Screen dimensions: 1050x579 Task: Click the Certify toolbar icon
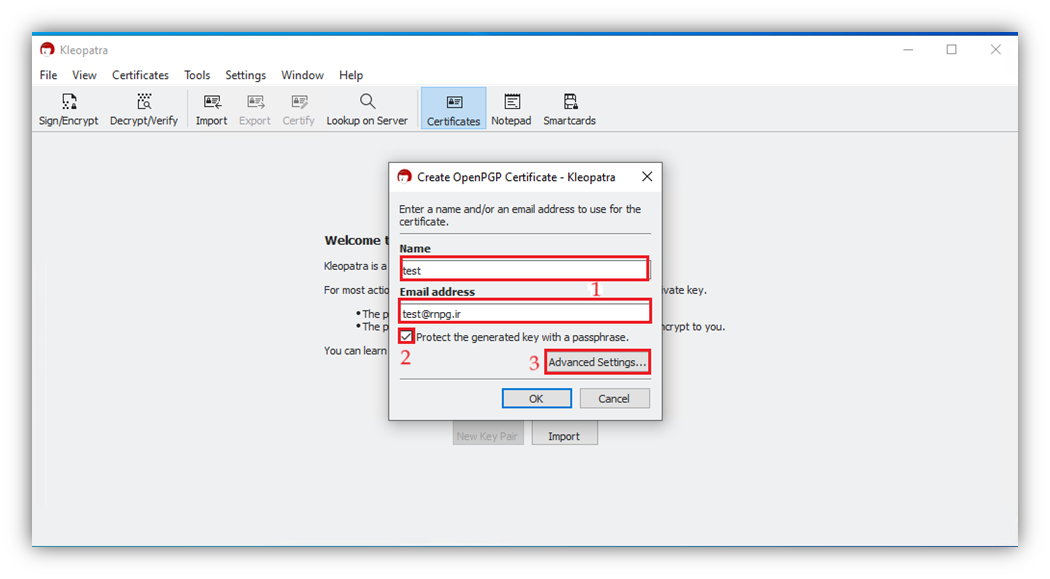pyautogui.click(x=298, y=109)
